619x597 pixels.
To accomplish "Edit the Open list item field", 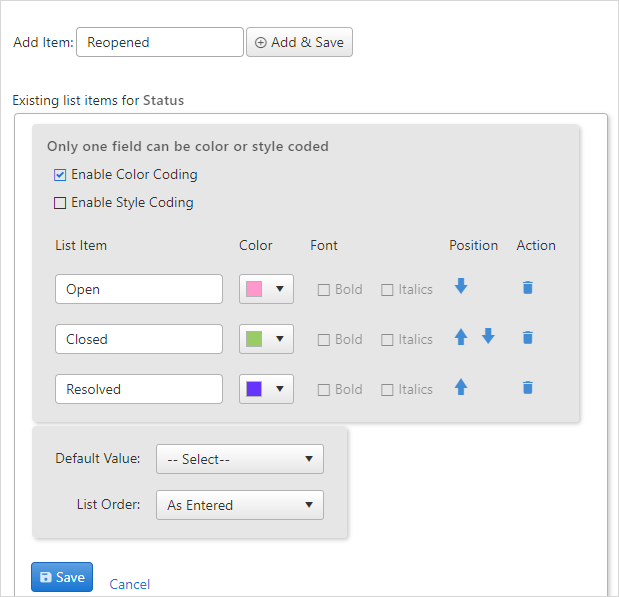I will 139,289.
